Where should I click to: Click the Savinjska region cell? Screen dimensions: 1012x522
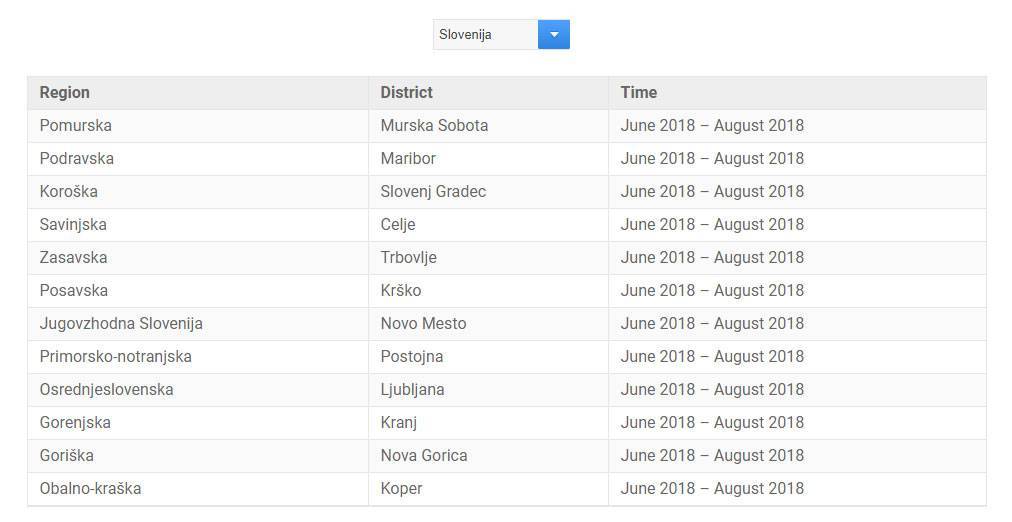tap(73, 225)
